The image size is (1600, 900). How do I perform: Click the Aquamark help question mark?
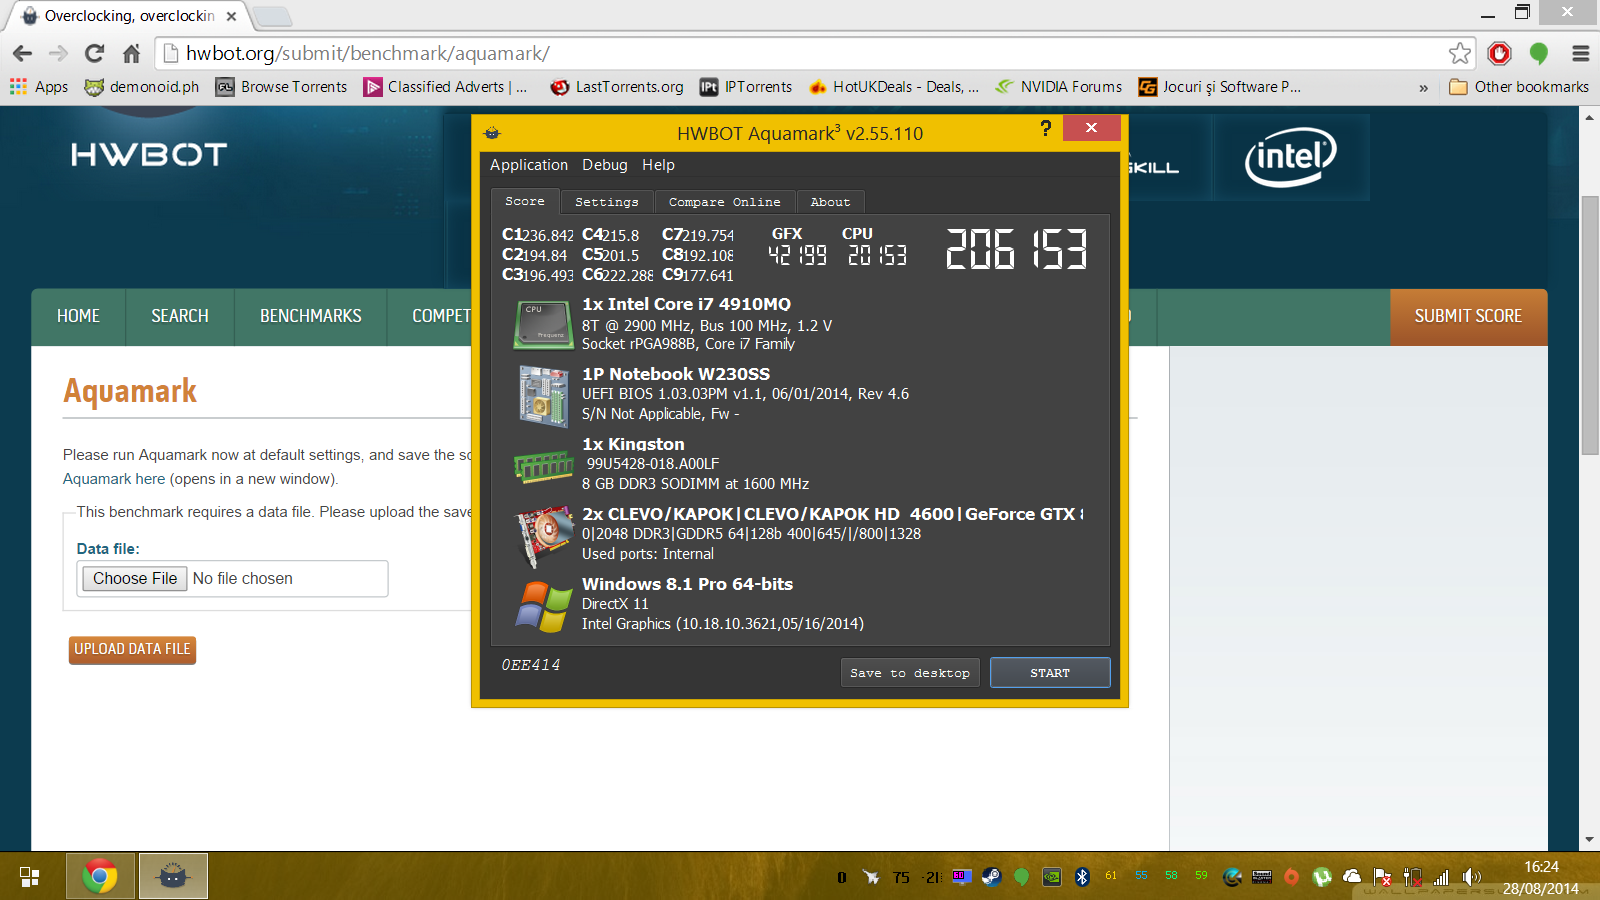(x=1046, y=128)
